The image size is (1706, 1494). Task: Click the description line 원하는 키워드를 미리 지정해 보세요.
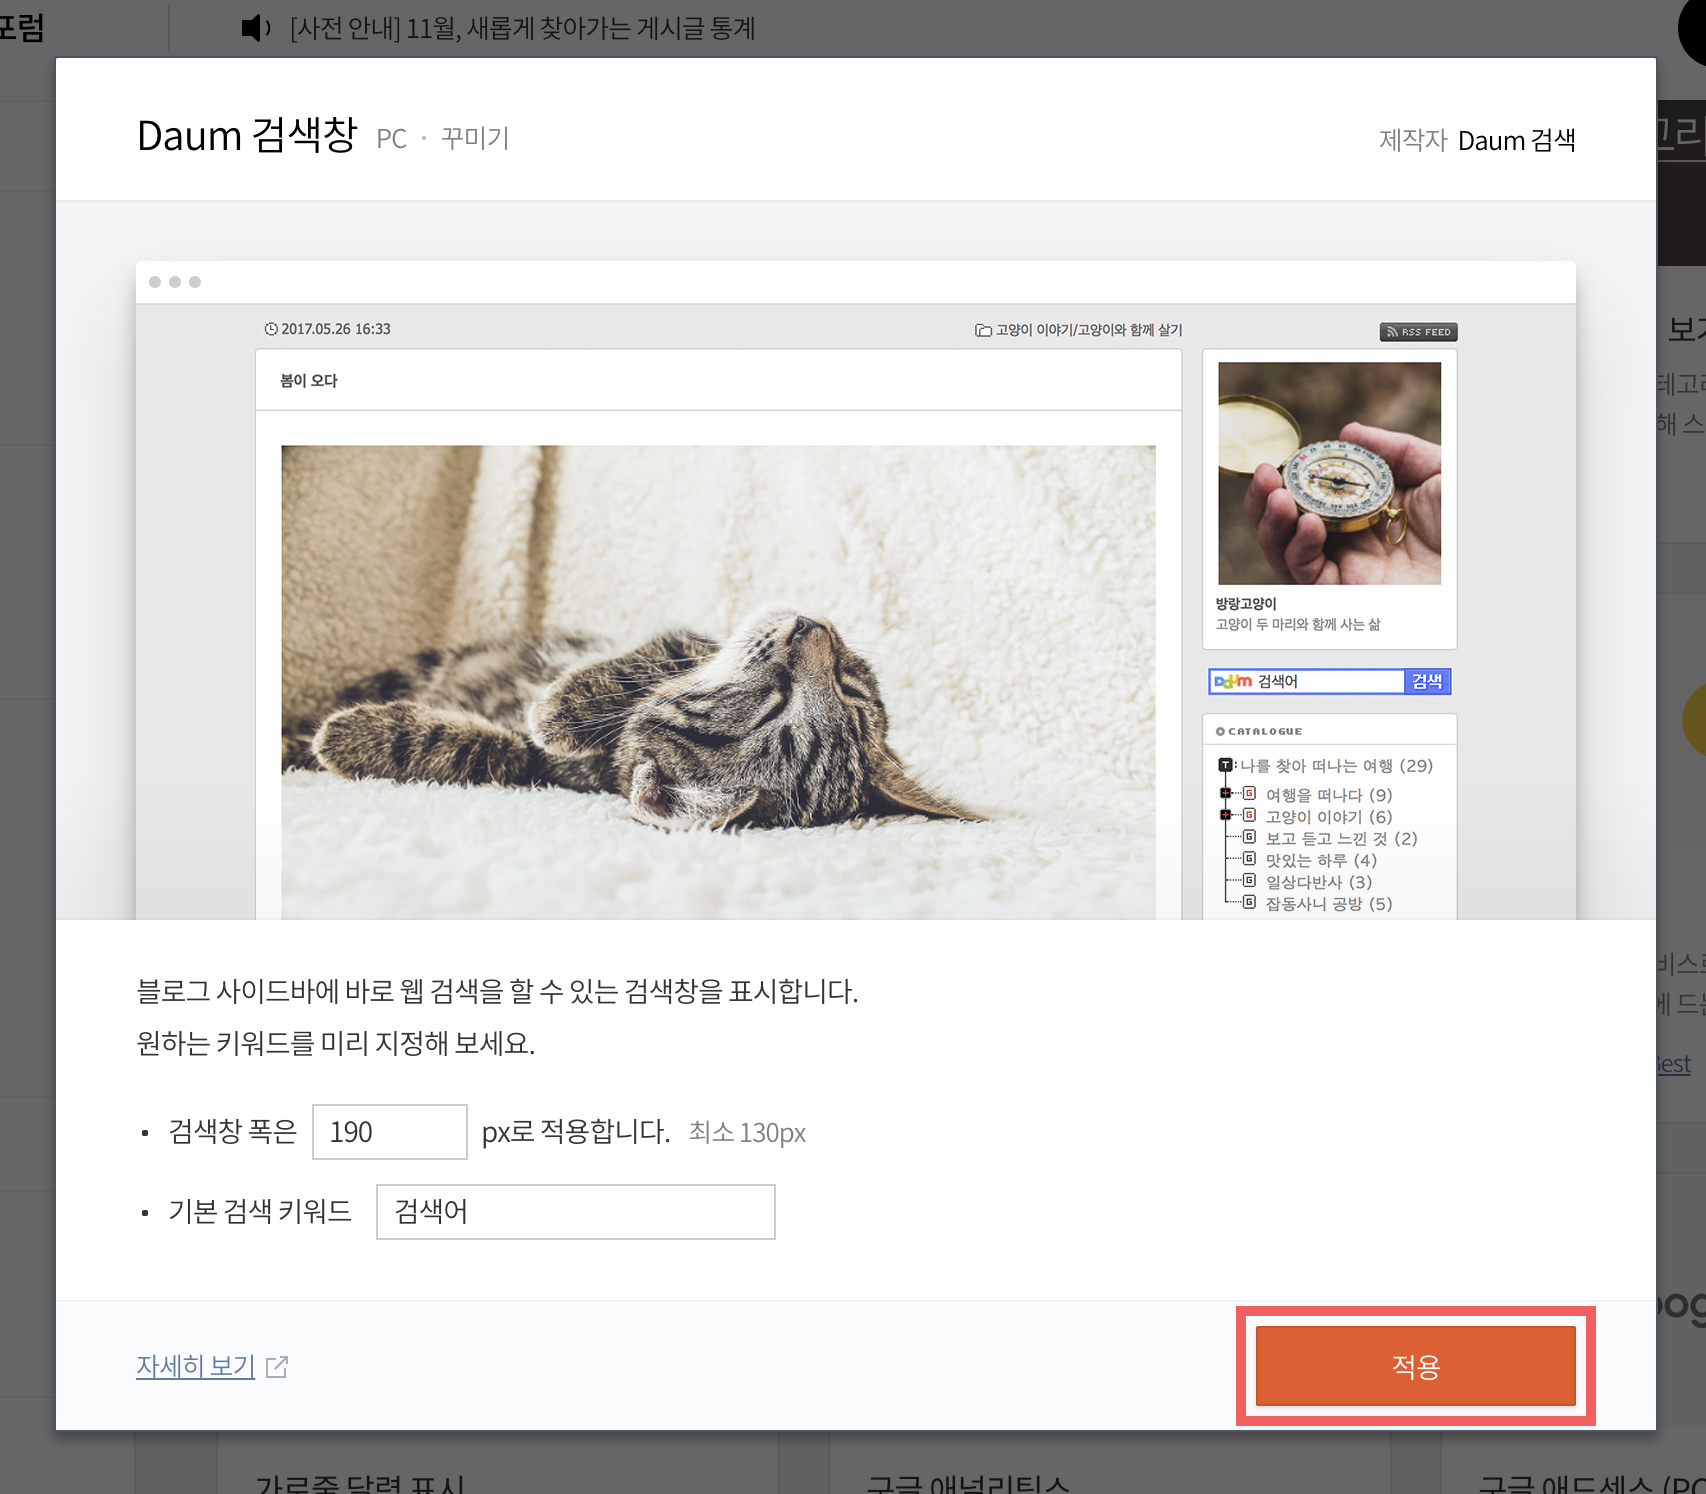point(336,1043)
